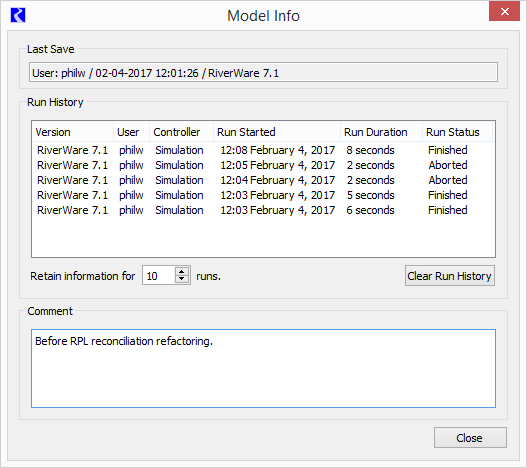Click into the Comment text box

pyautogui.click(x=263, y=368)
